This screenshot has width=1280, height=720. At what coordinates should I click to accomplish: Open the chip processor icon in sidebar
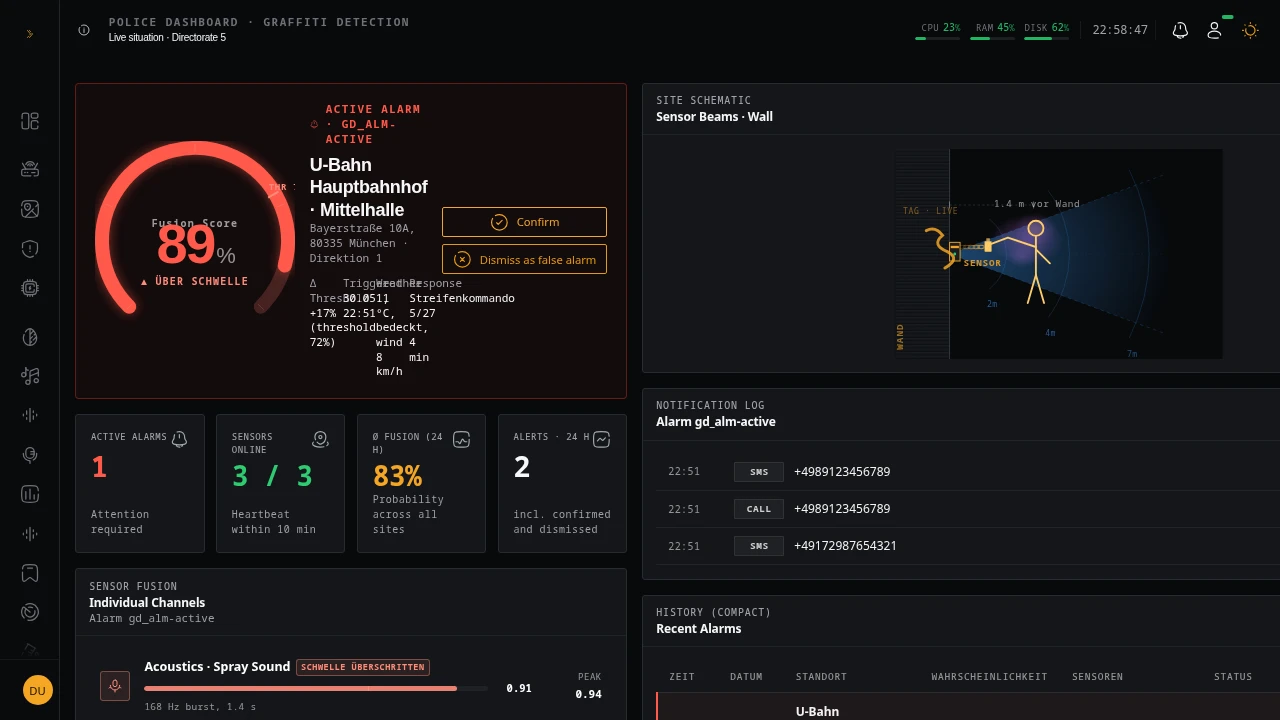(x=30, y=288)
